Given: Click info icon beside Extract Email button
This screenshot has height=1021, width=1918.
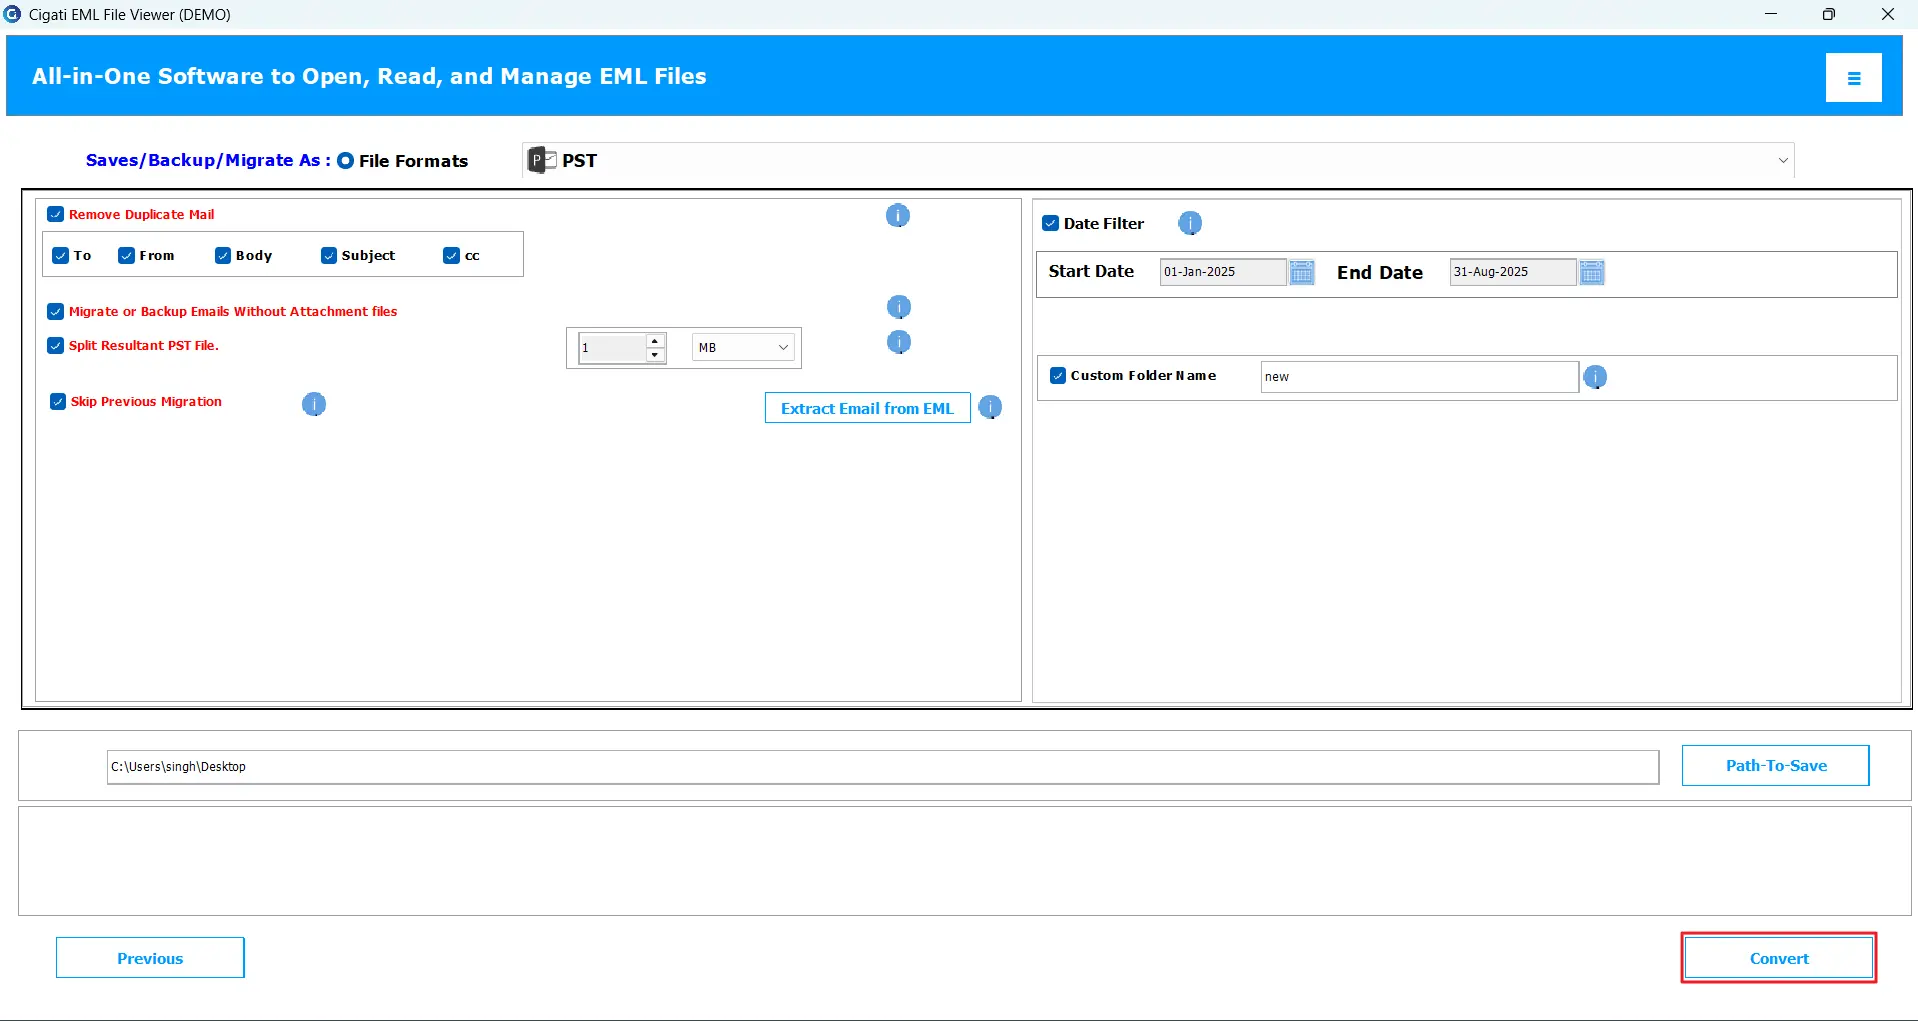Looking at the screenshot, I should click(990, 408).
